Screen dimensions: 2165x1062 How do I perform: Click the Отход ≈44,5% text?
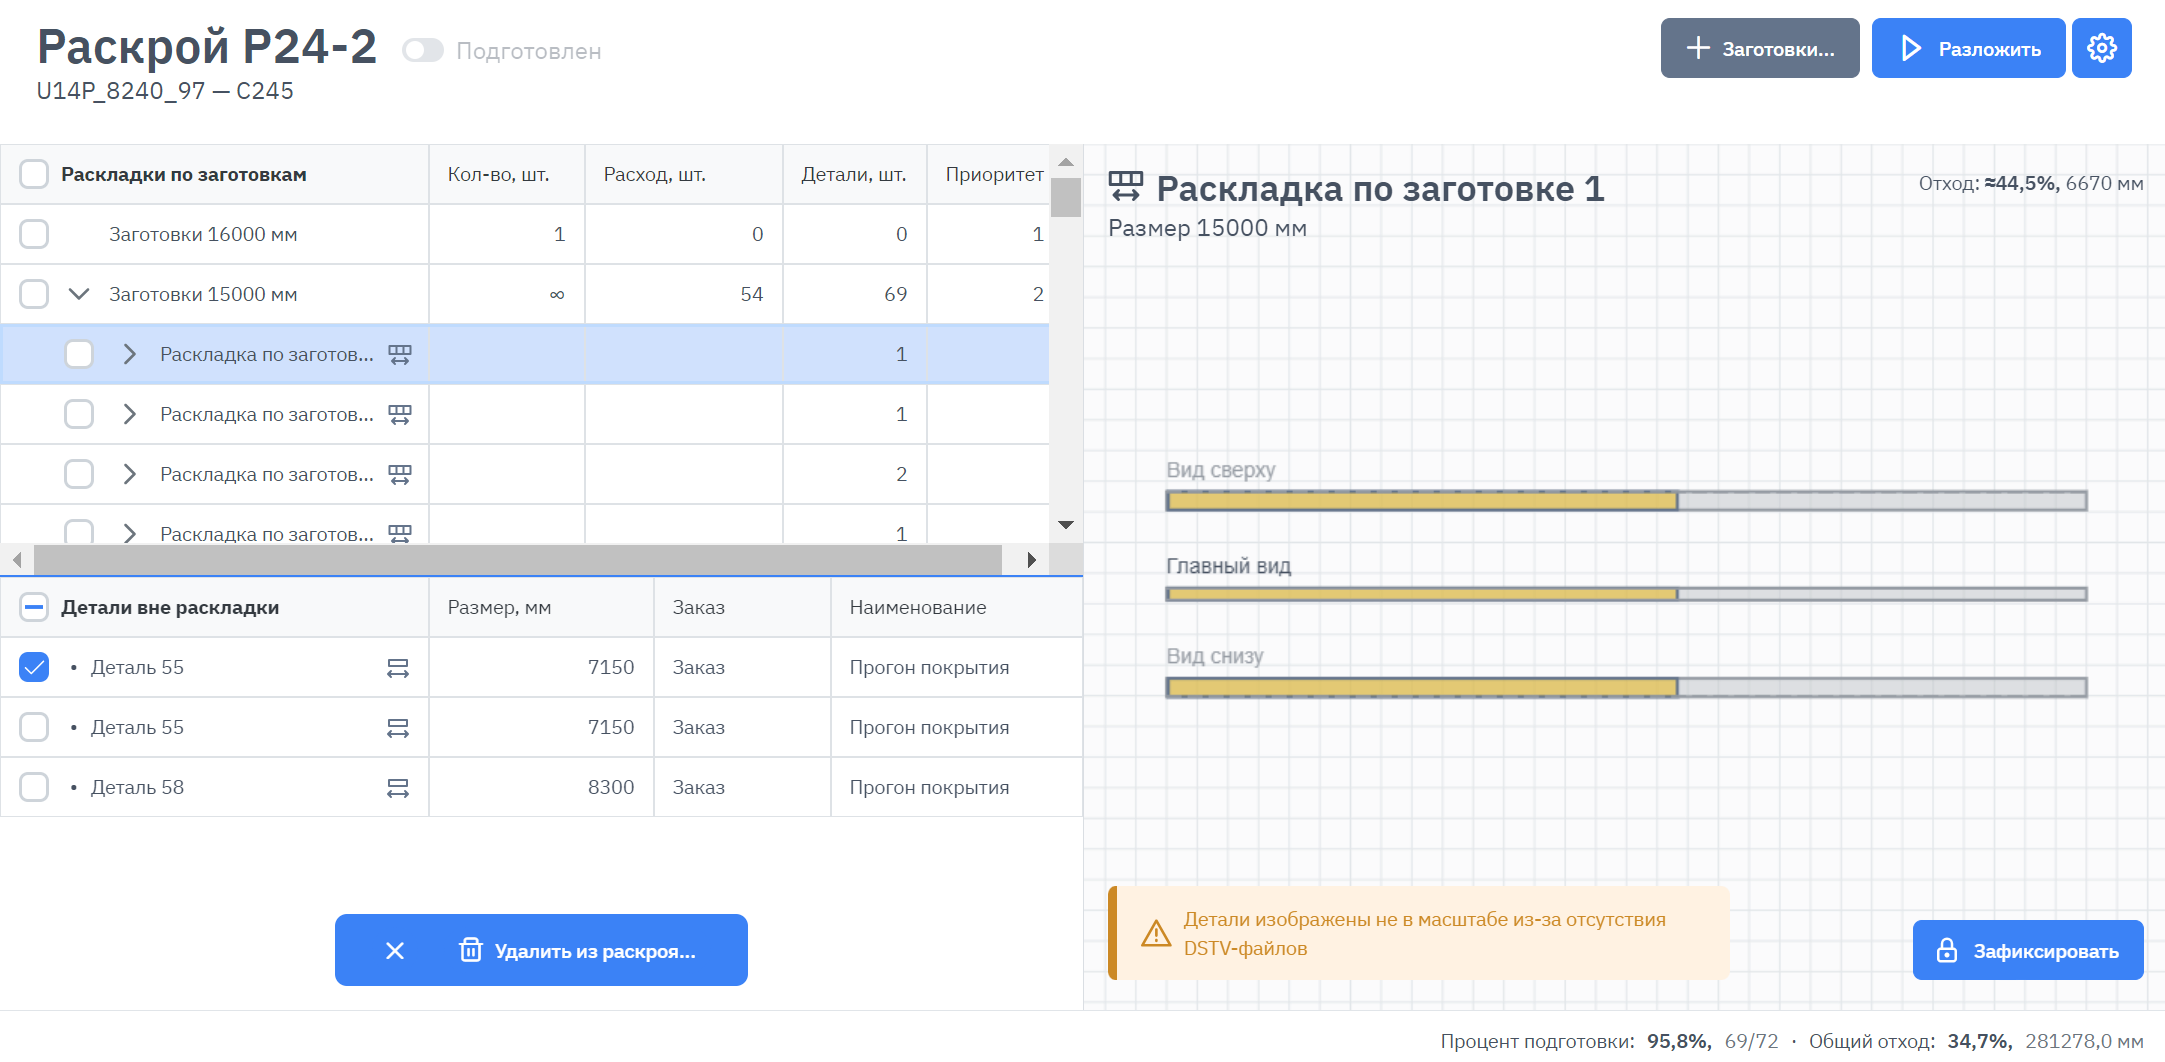(x=2031, y=183)
